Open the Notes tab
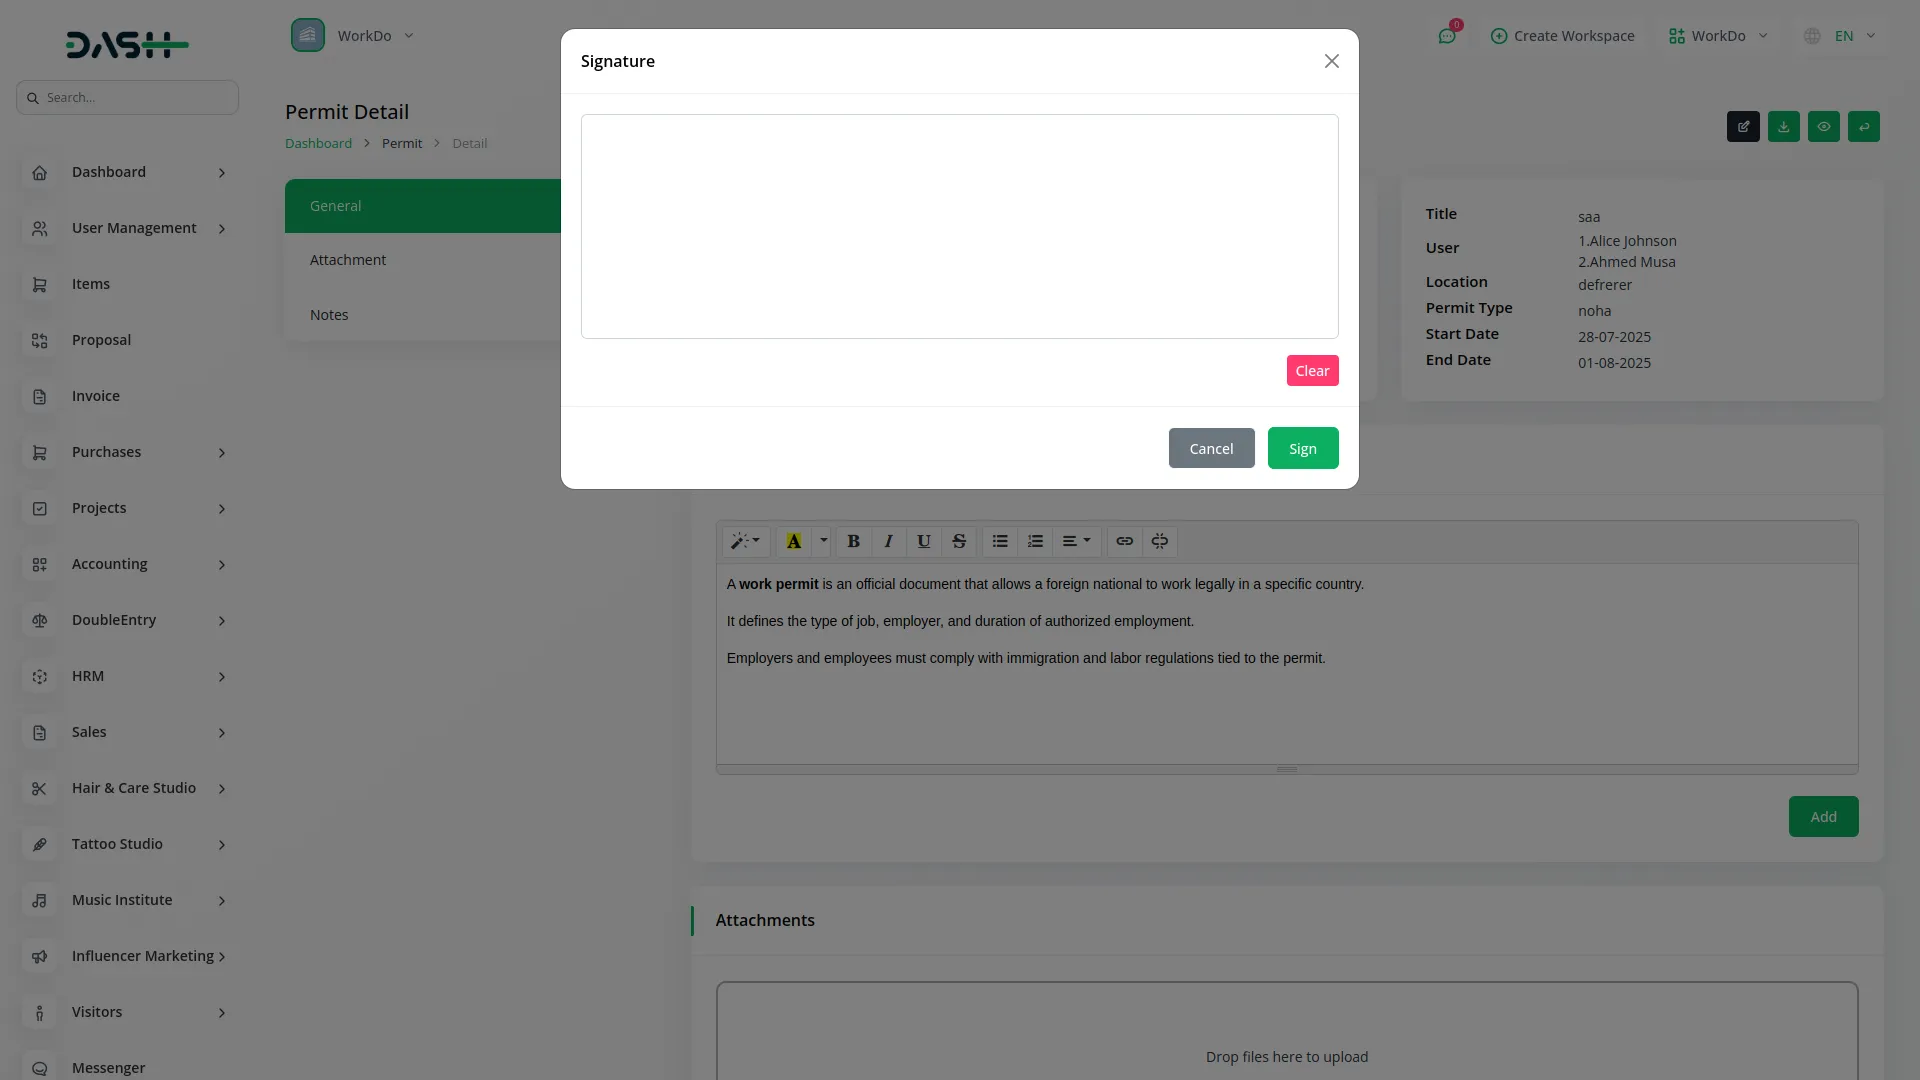1920x1080 pixels. [329, 315]
